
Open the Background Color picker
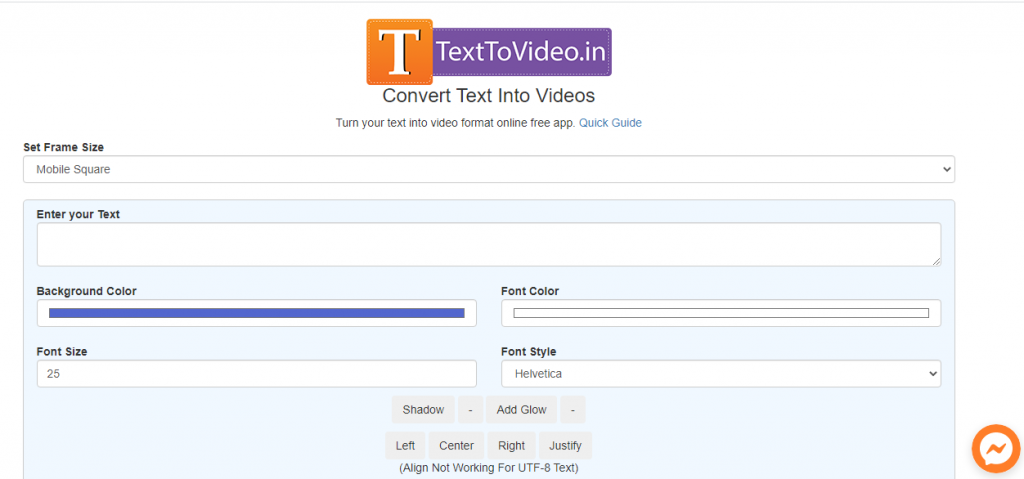point(257,313)
